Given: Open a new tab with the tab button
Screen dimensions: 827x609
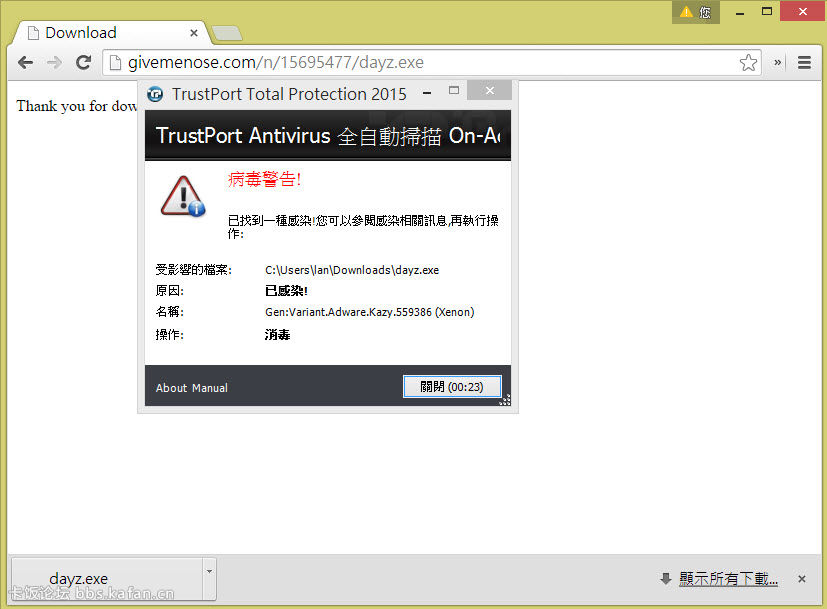Looking at the screenshot, I should click(x=226, y=33).
